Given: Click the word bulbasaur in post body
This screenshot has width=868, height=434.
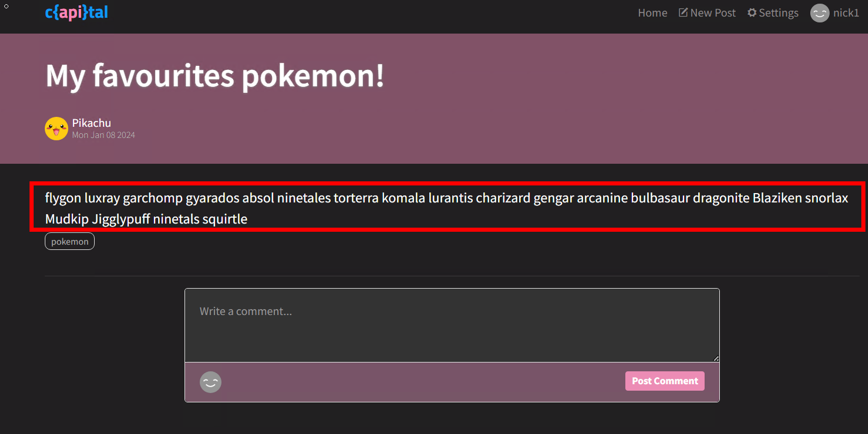Looking at the screenshot, I should click(x=660, y=198).
